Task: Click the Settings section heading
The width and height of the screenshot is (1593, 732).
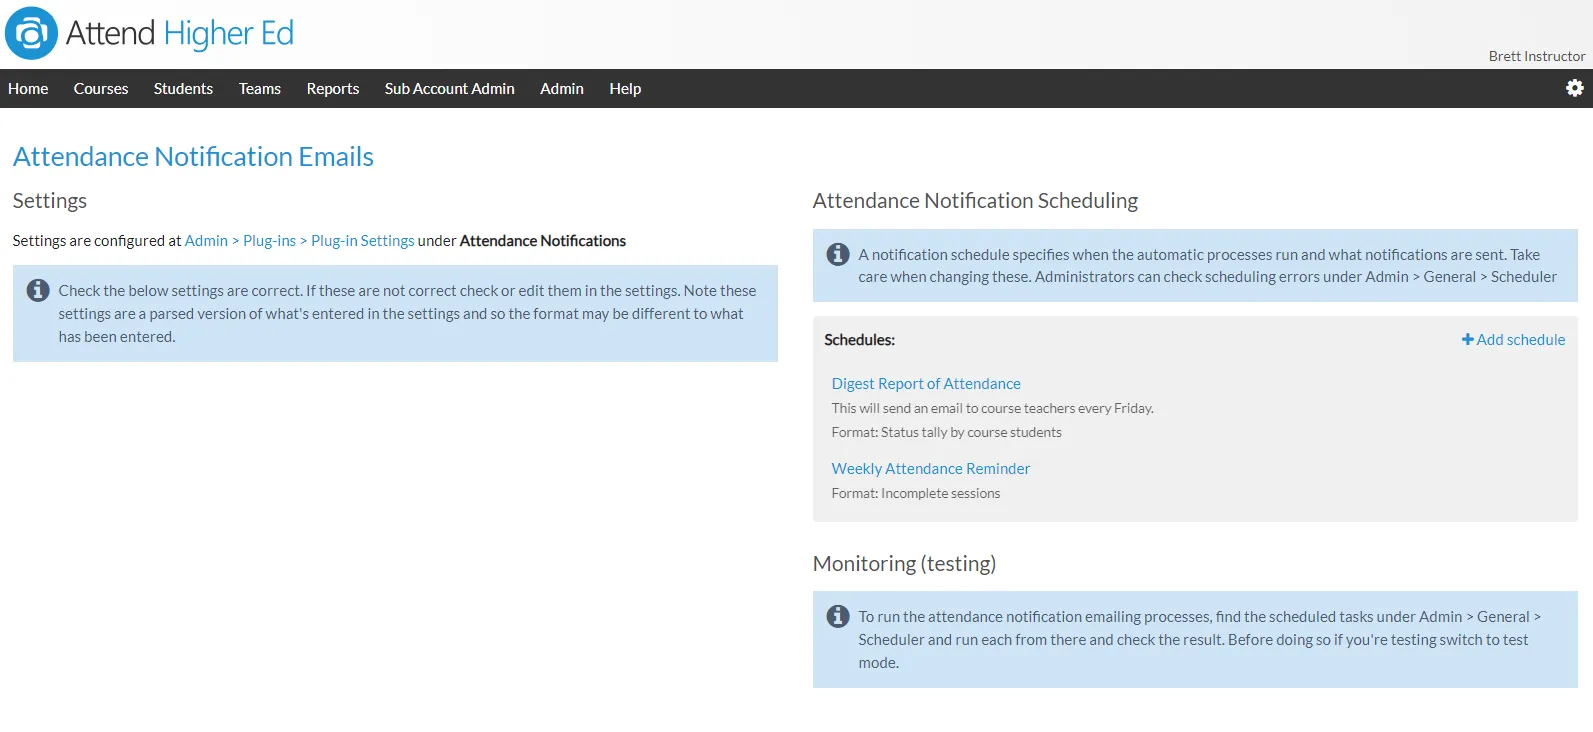Action: coord(49,200)
